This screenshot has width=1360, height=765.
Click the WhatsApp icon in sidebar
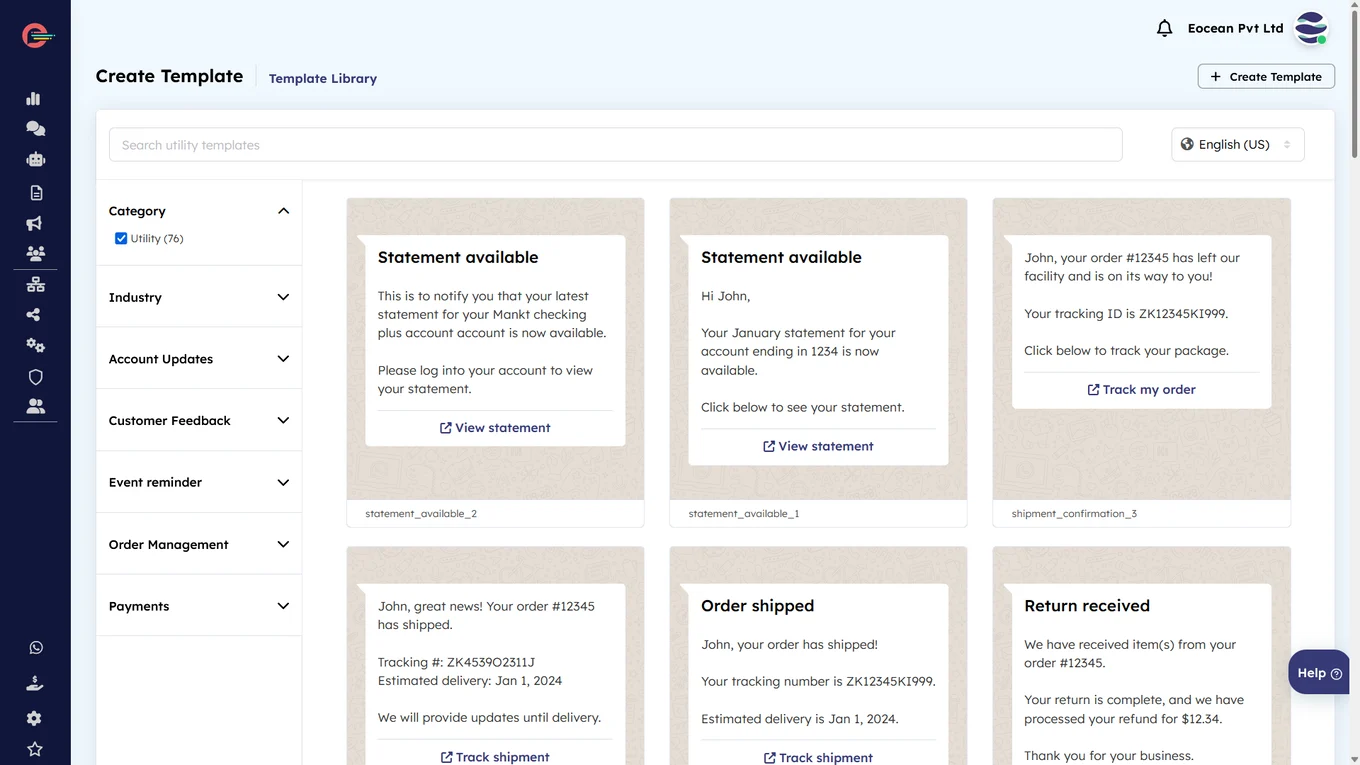[x=35, y=647]
